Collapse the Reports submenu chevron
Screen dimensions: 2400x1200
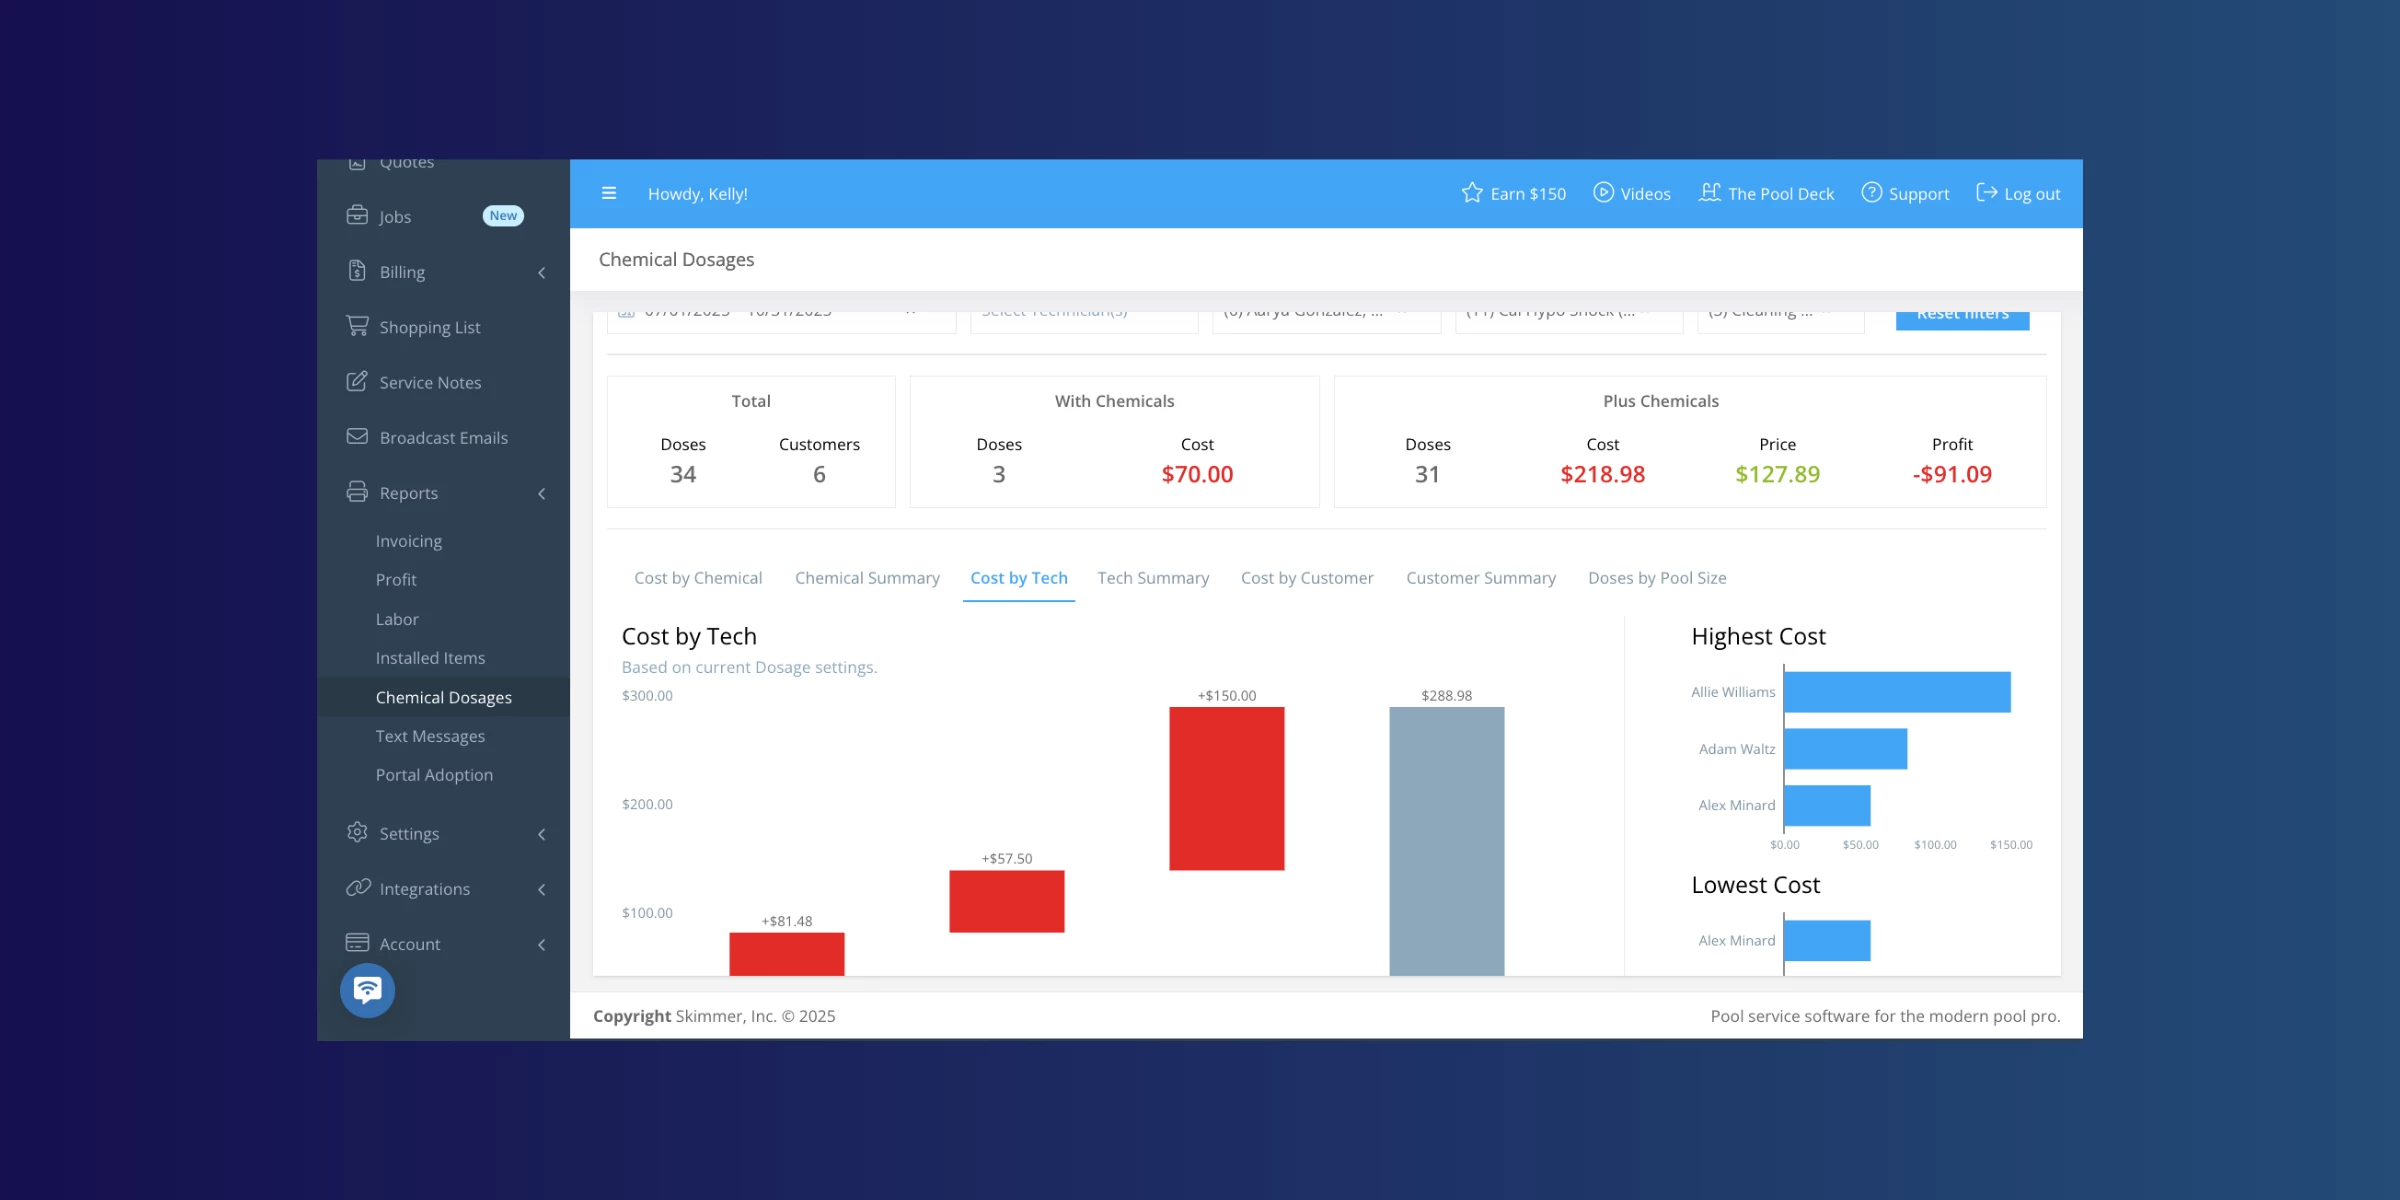point(541,493)
